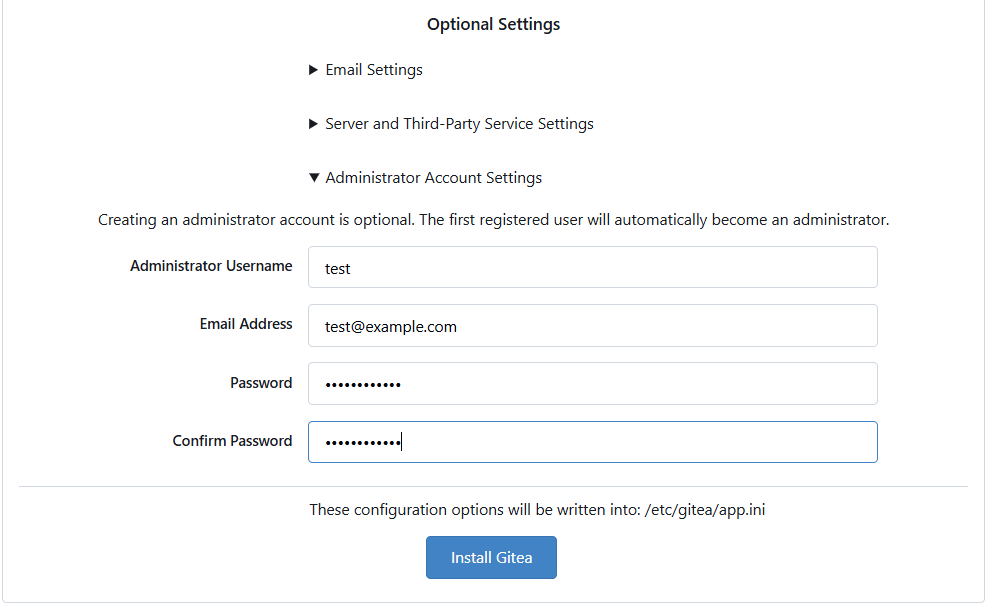Click the Optional Settings heading
The height and width of the screenshot is (605, 986).
pos(494,25)
